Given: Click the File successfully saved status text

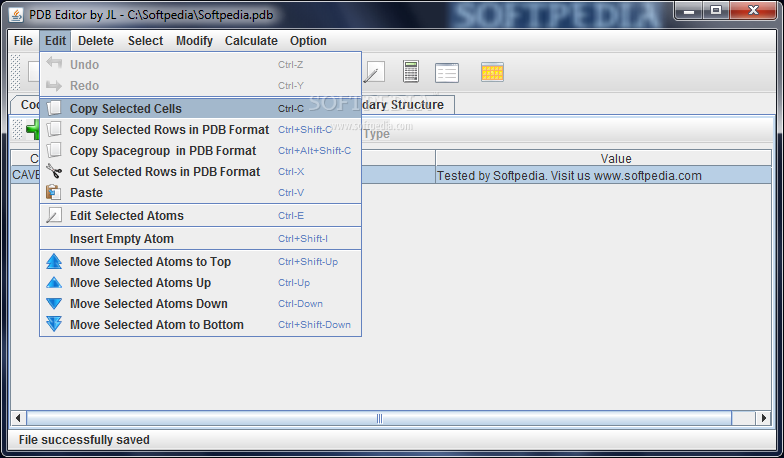Looking at the screenshot, I should click(84, 440).
